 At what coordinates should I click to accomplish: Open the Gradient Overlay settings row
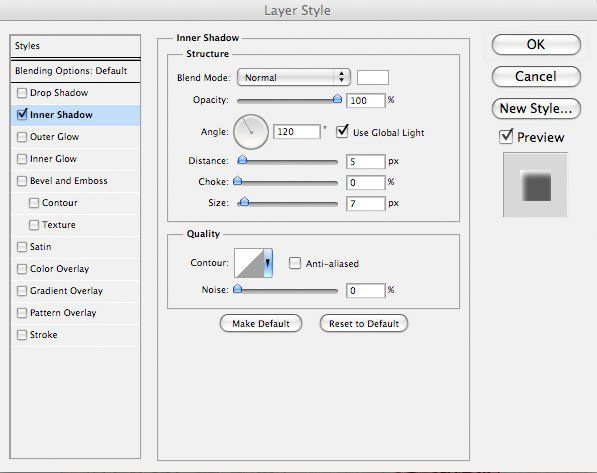75,291
